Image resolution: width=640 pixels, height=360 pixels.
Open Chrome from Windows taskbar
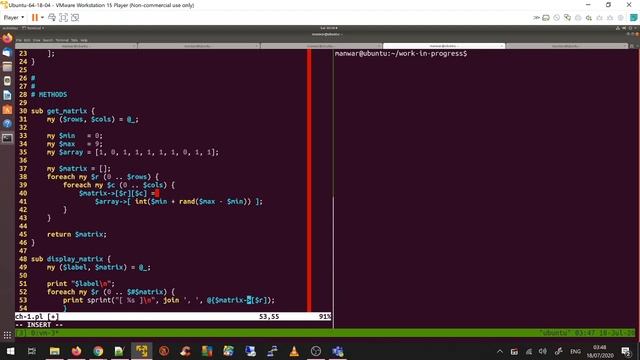pos(98,351)
